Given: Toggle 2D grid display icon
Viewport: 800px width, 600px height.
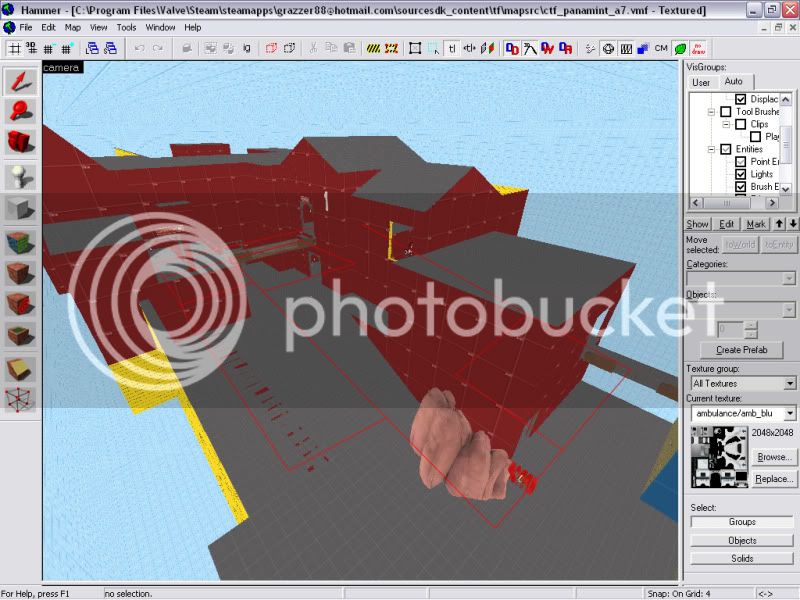Looking at the screenshot, I should [x=15, y=48].
